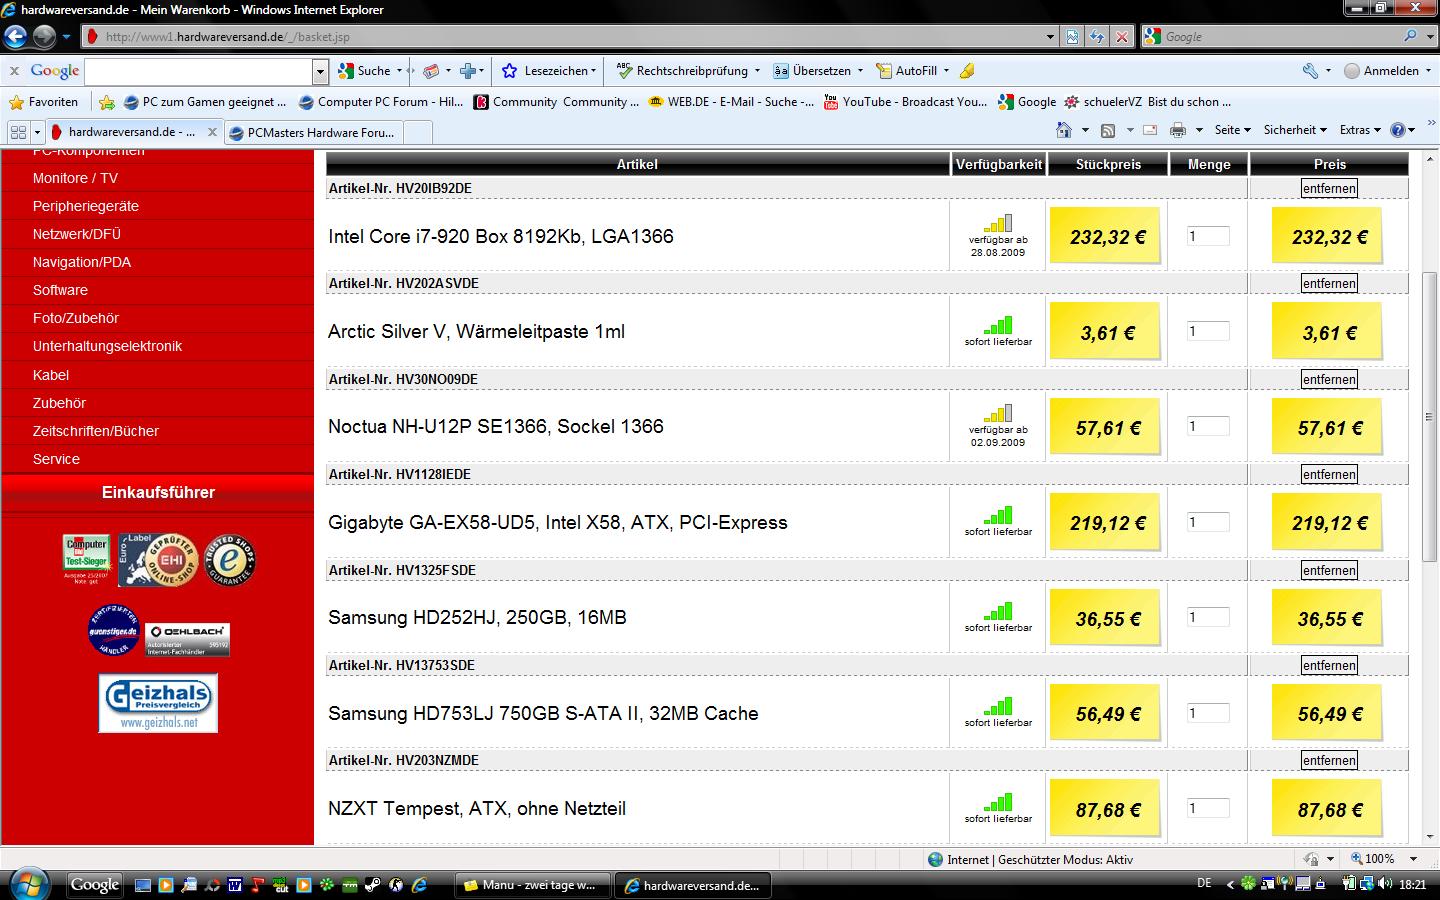
Task: Open Favoriten star button
Action: [43, 102]
